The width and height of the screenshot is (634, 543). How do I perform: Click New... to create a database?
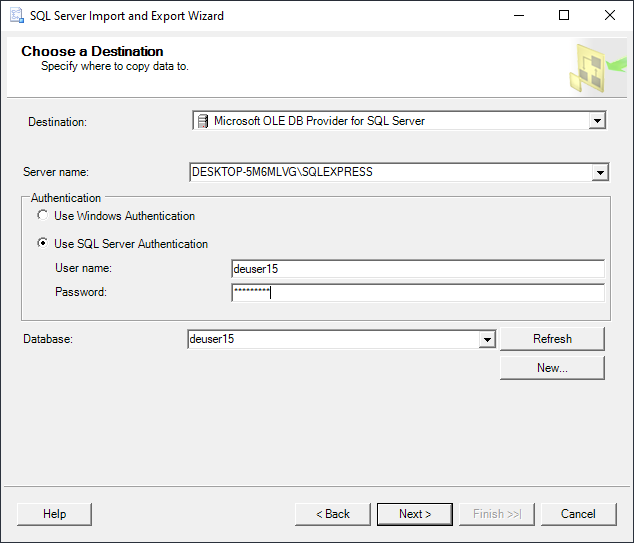(x=552, y=368)
